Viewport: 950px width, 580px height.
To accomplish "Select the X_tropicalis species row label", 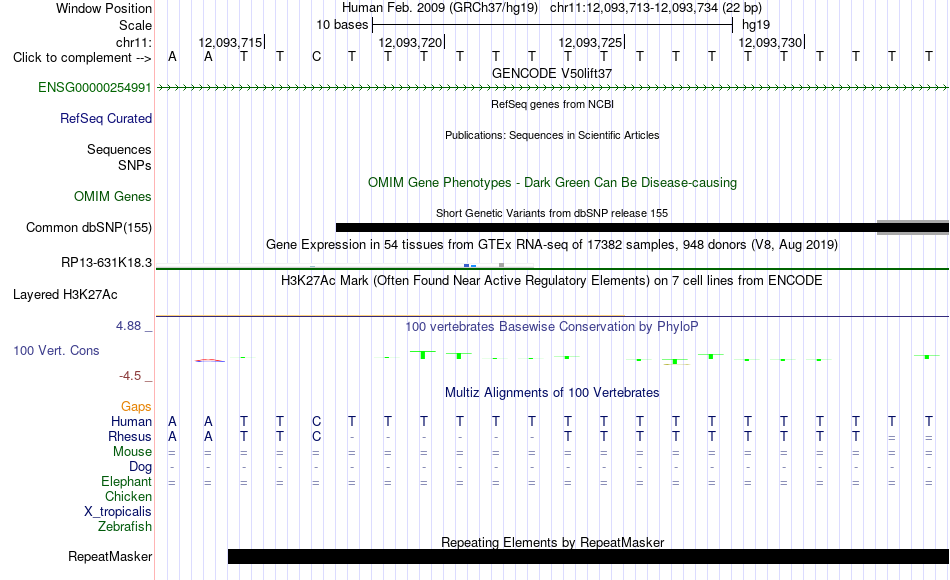I will (x=118, y=512).
